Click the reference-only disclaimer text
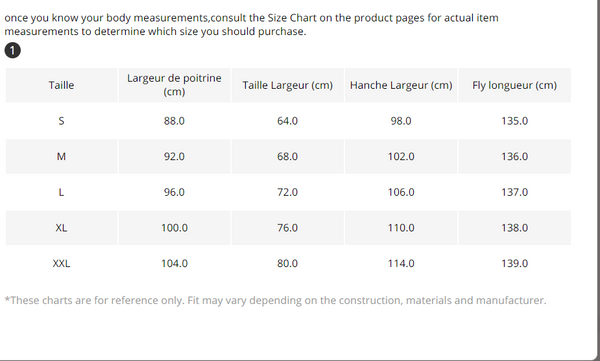Screen dimensions: 600x361 [x=276, y=300]
